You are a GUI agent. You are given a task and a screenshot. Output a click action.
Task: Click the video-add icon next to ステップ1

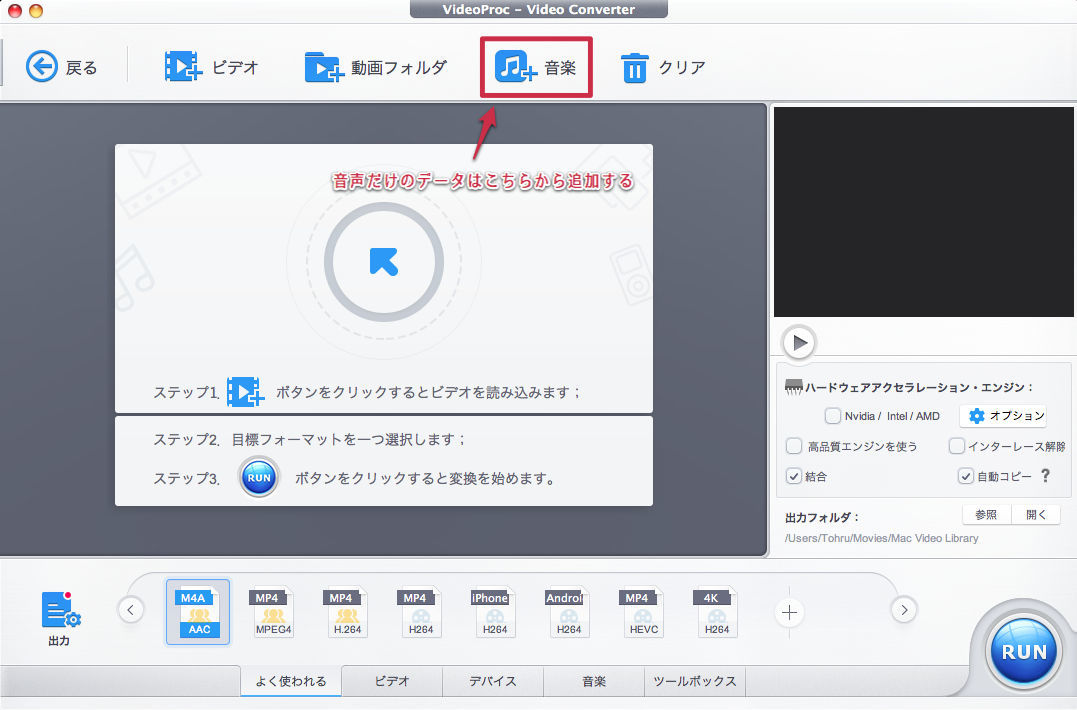[x=245, y=391]
